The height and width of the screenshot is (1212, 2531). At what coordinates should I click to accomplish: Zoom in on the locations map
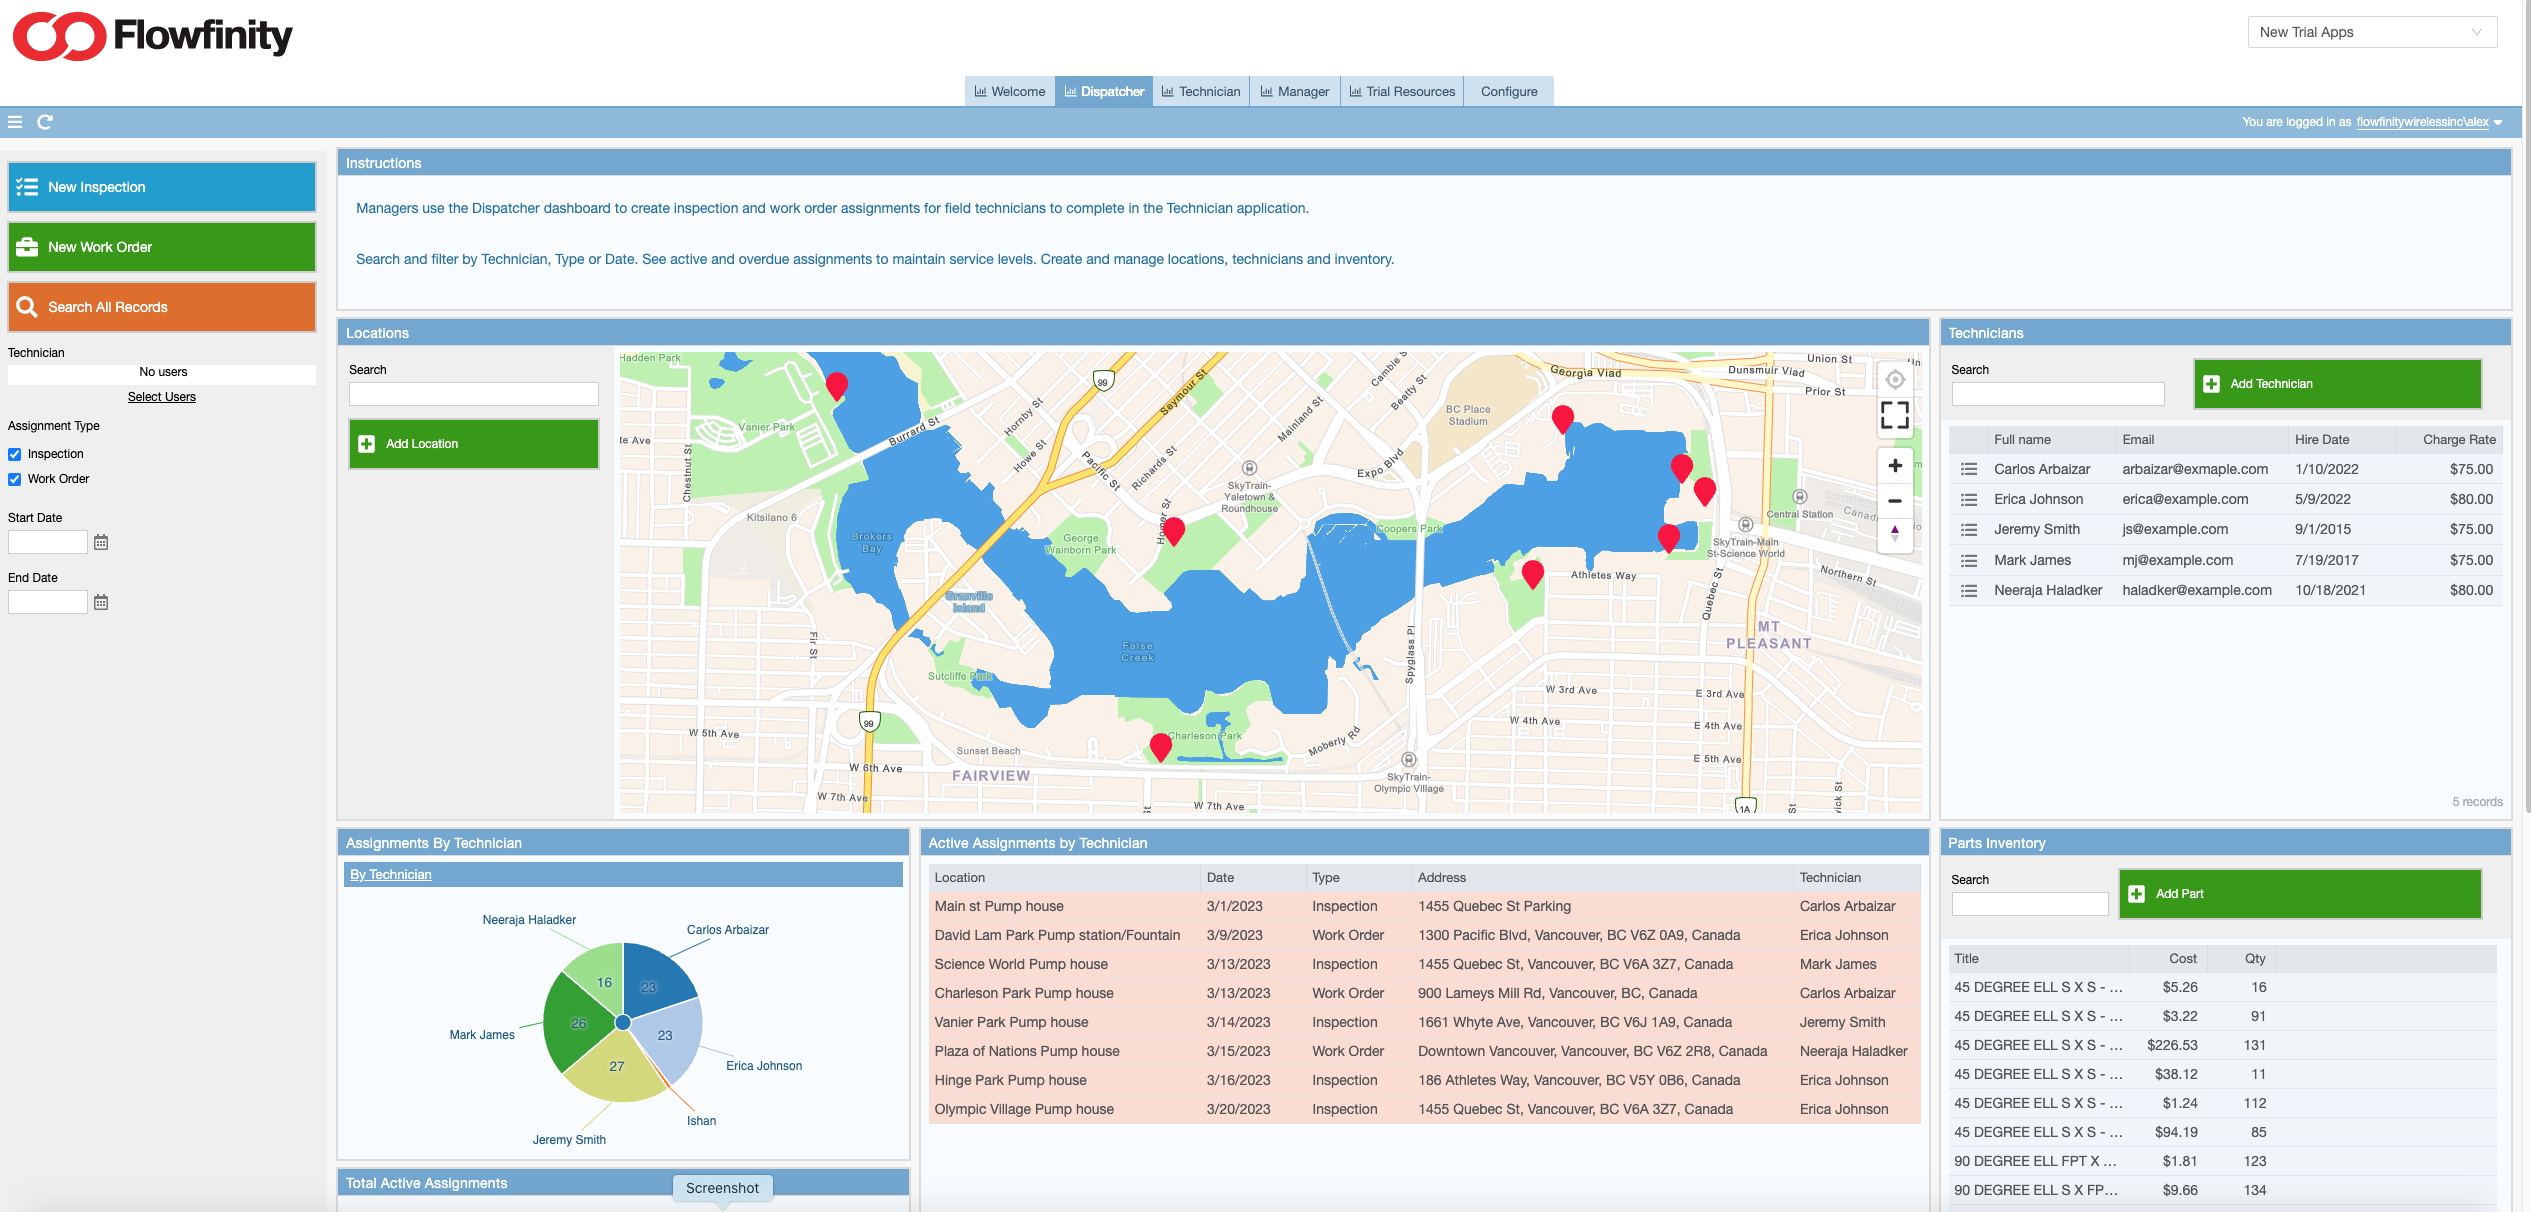point(1894,466)
